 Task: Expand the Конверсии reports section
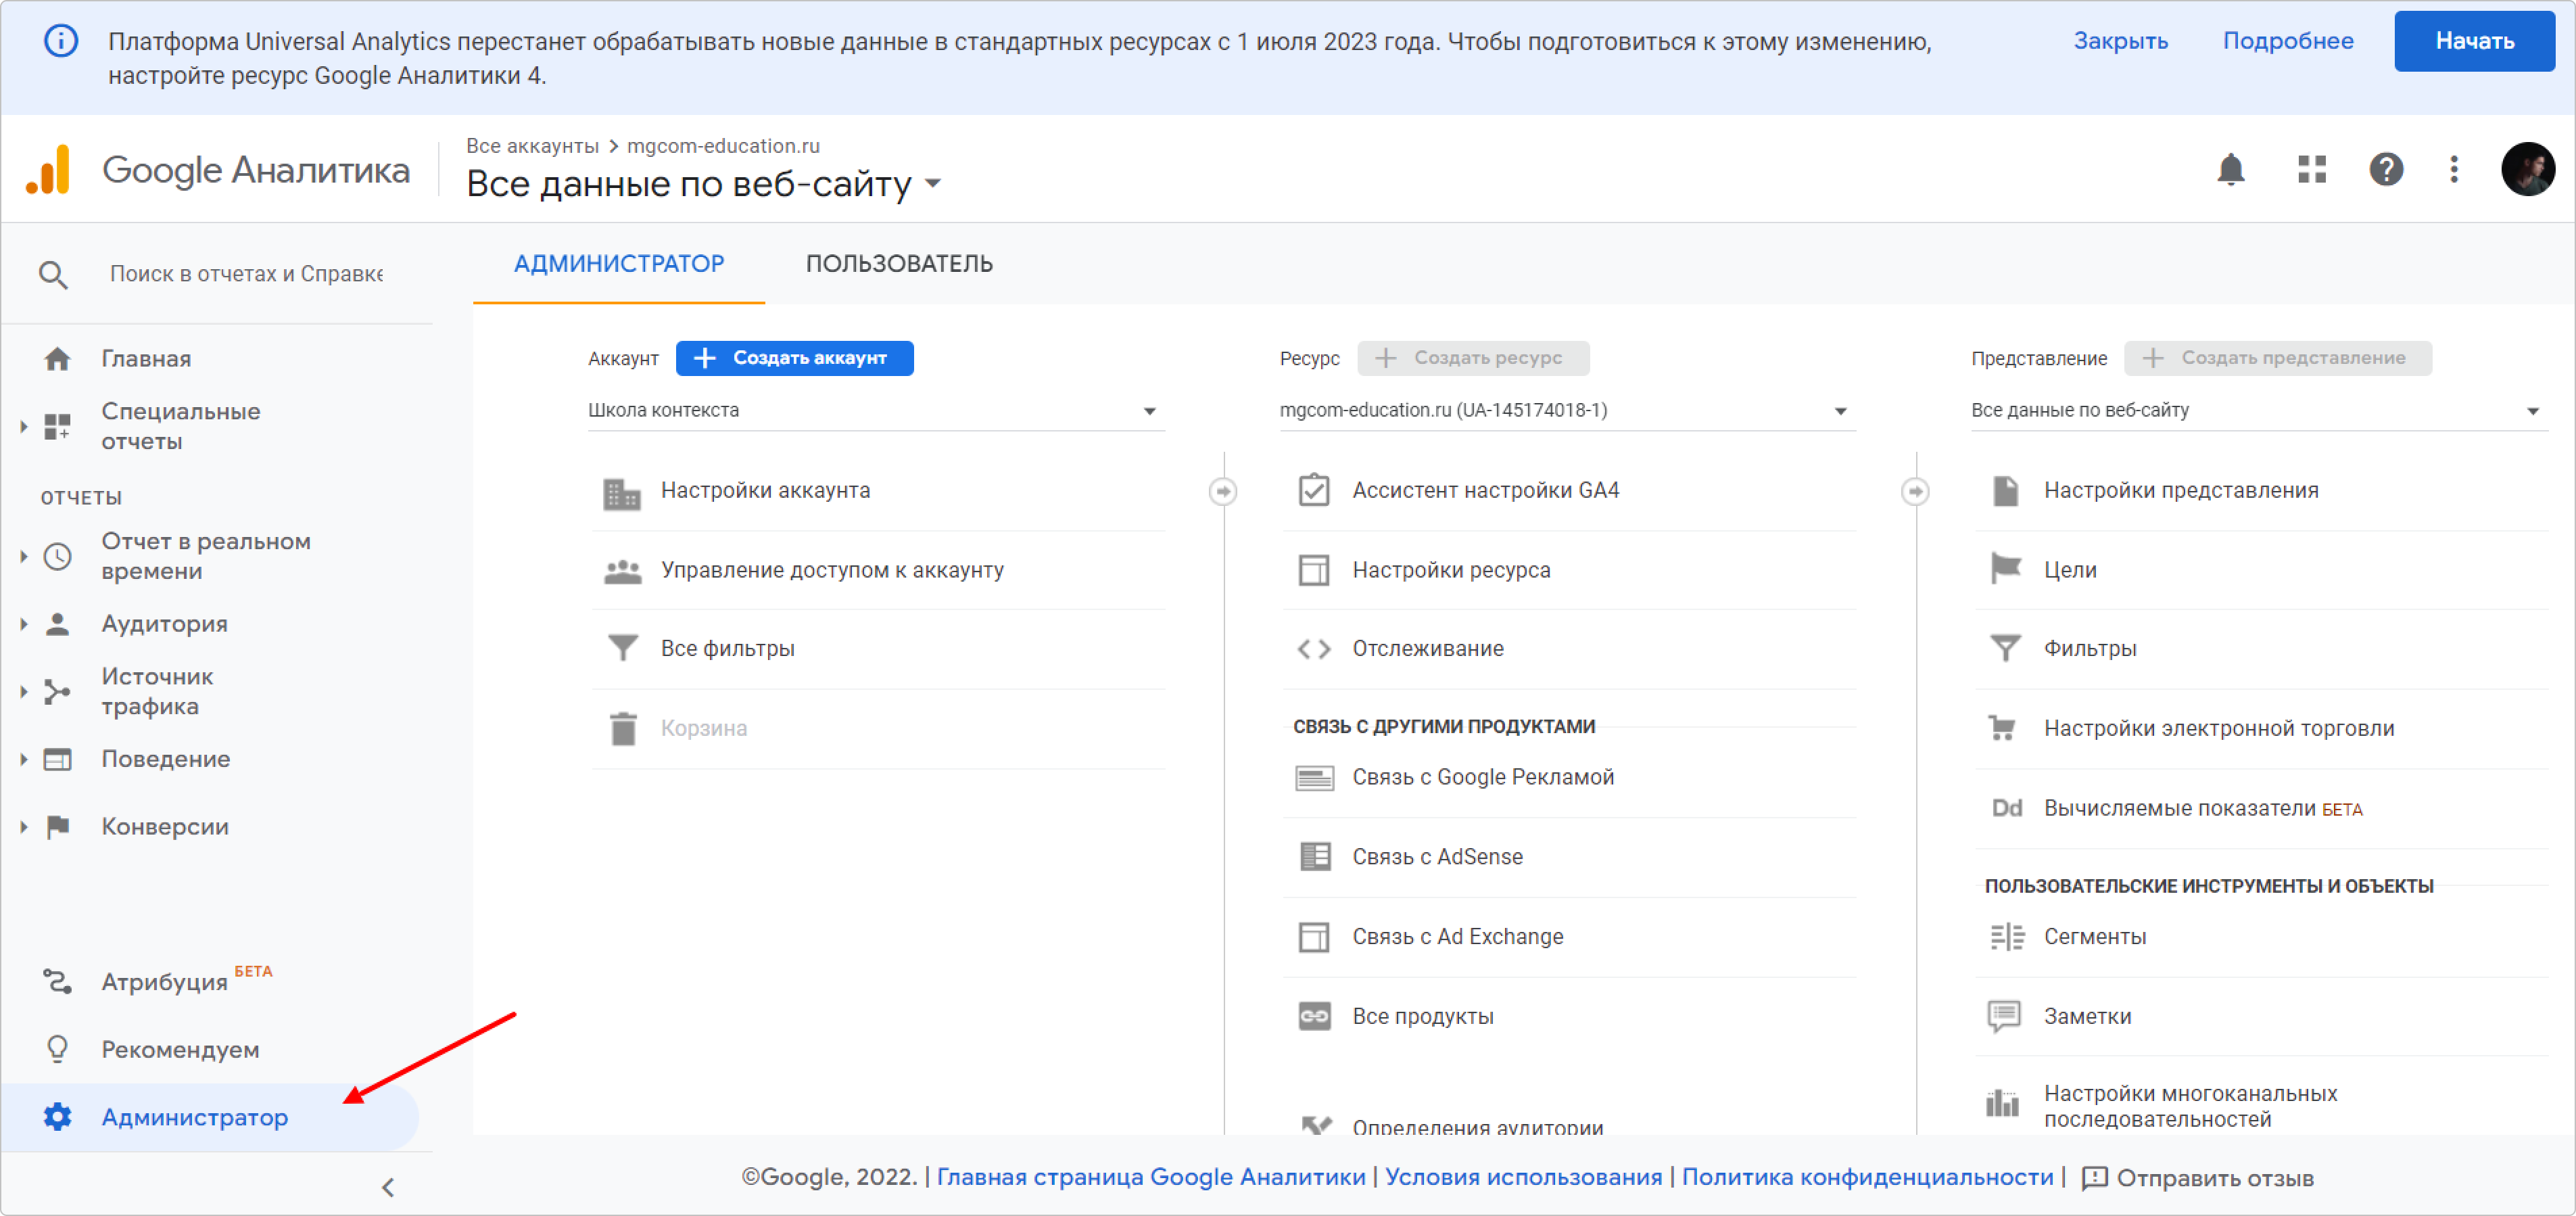(x=24, y=827)
